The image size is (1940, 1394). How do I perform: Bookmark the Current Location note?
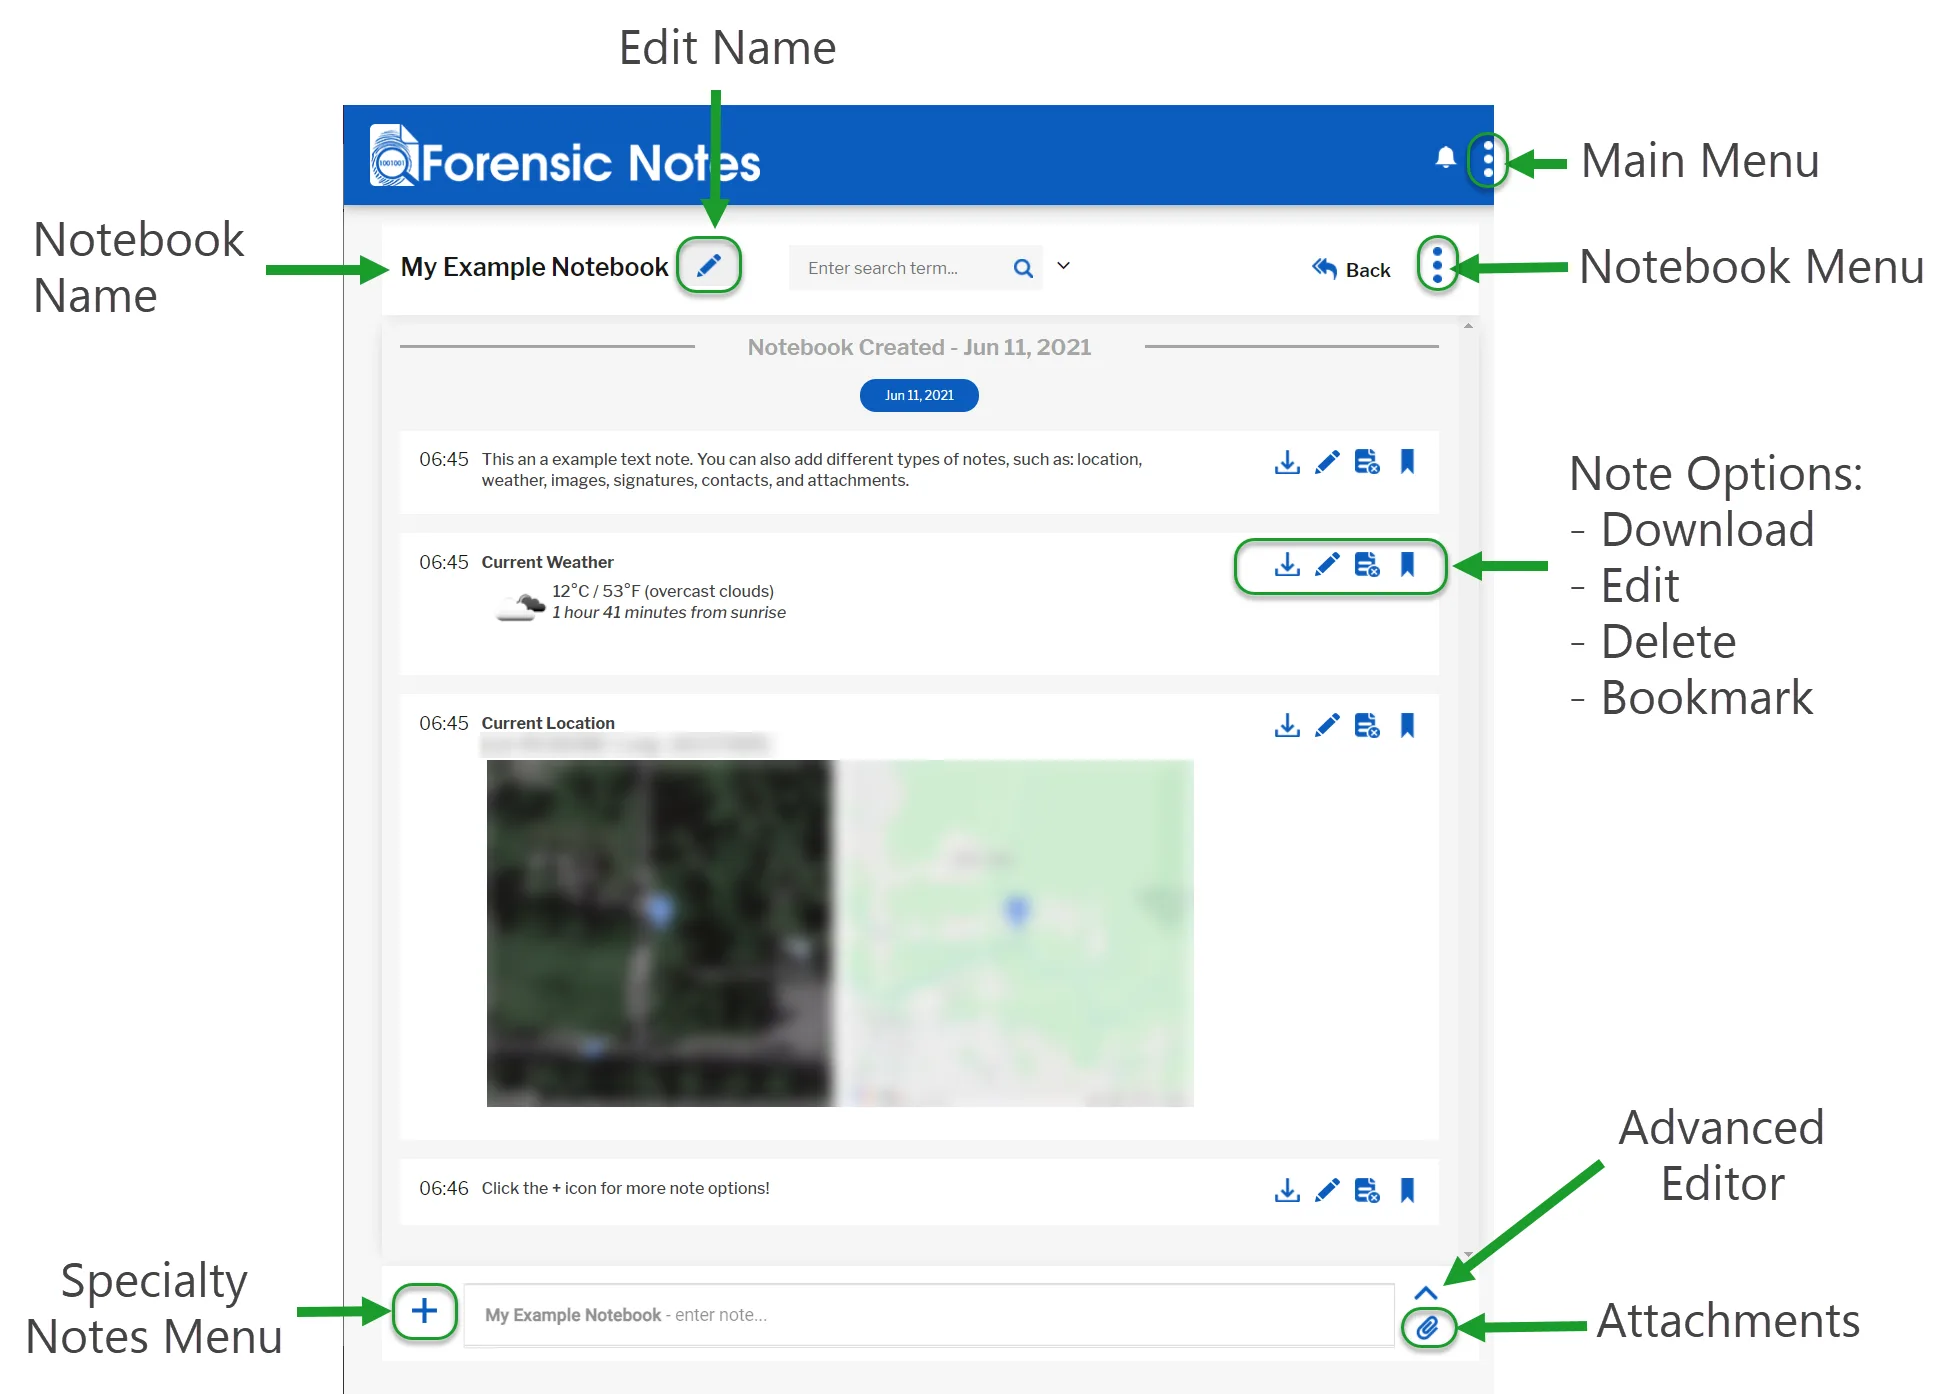[x=1407, y=725]
